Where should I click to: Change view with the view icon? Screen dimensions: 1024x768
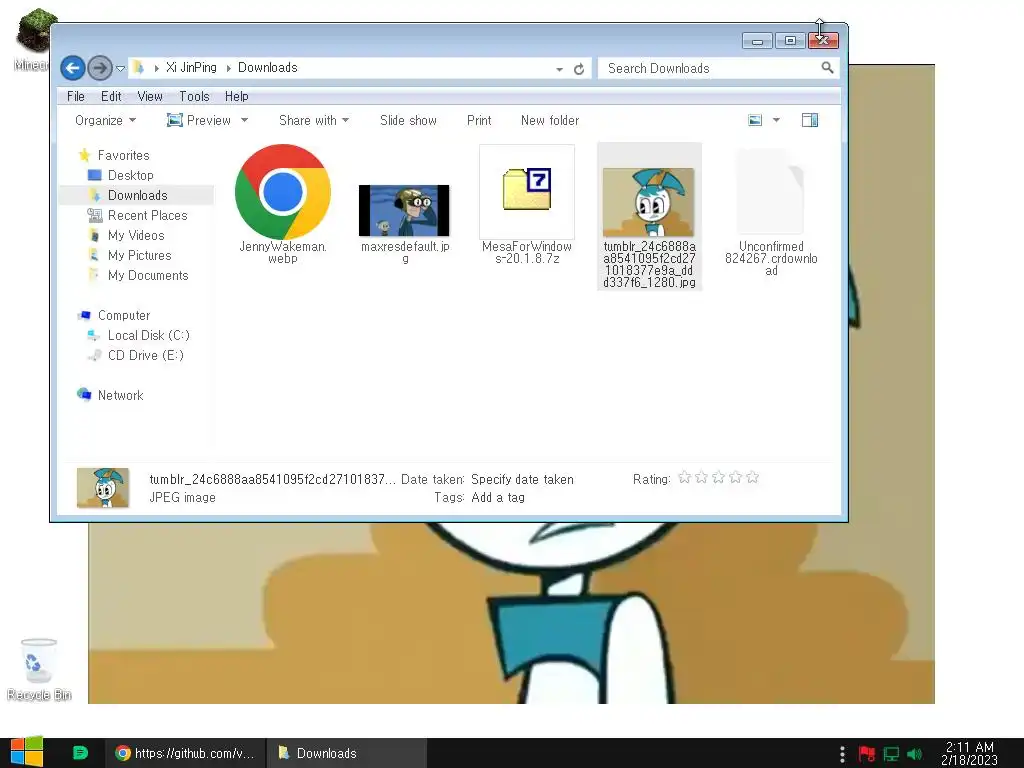tap(755, 120)
